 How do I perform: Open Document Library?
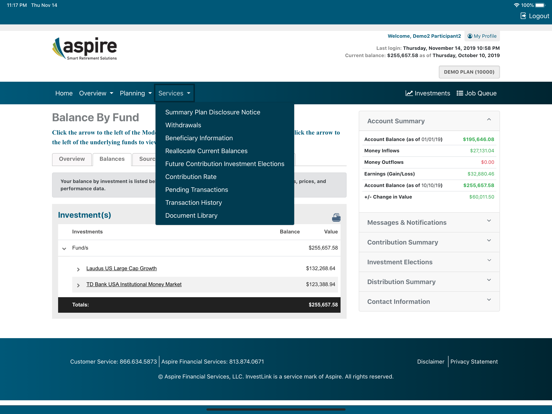tap(191, 215)
